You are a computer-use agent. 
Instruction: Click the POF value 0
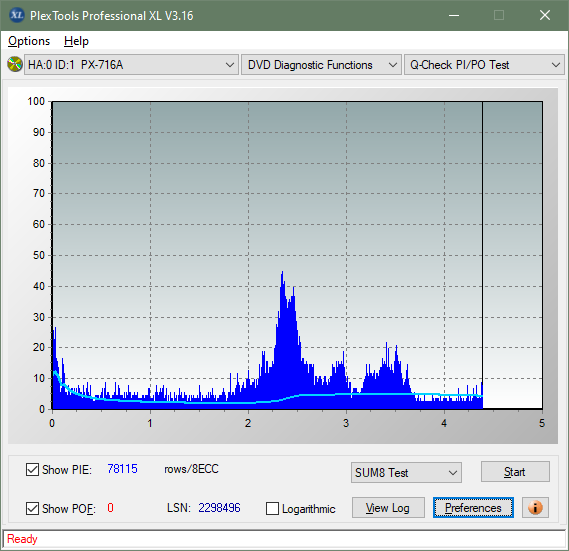point(110,507)
